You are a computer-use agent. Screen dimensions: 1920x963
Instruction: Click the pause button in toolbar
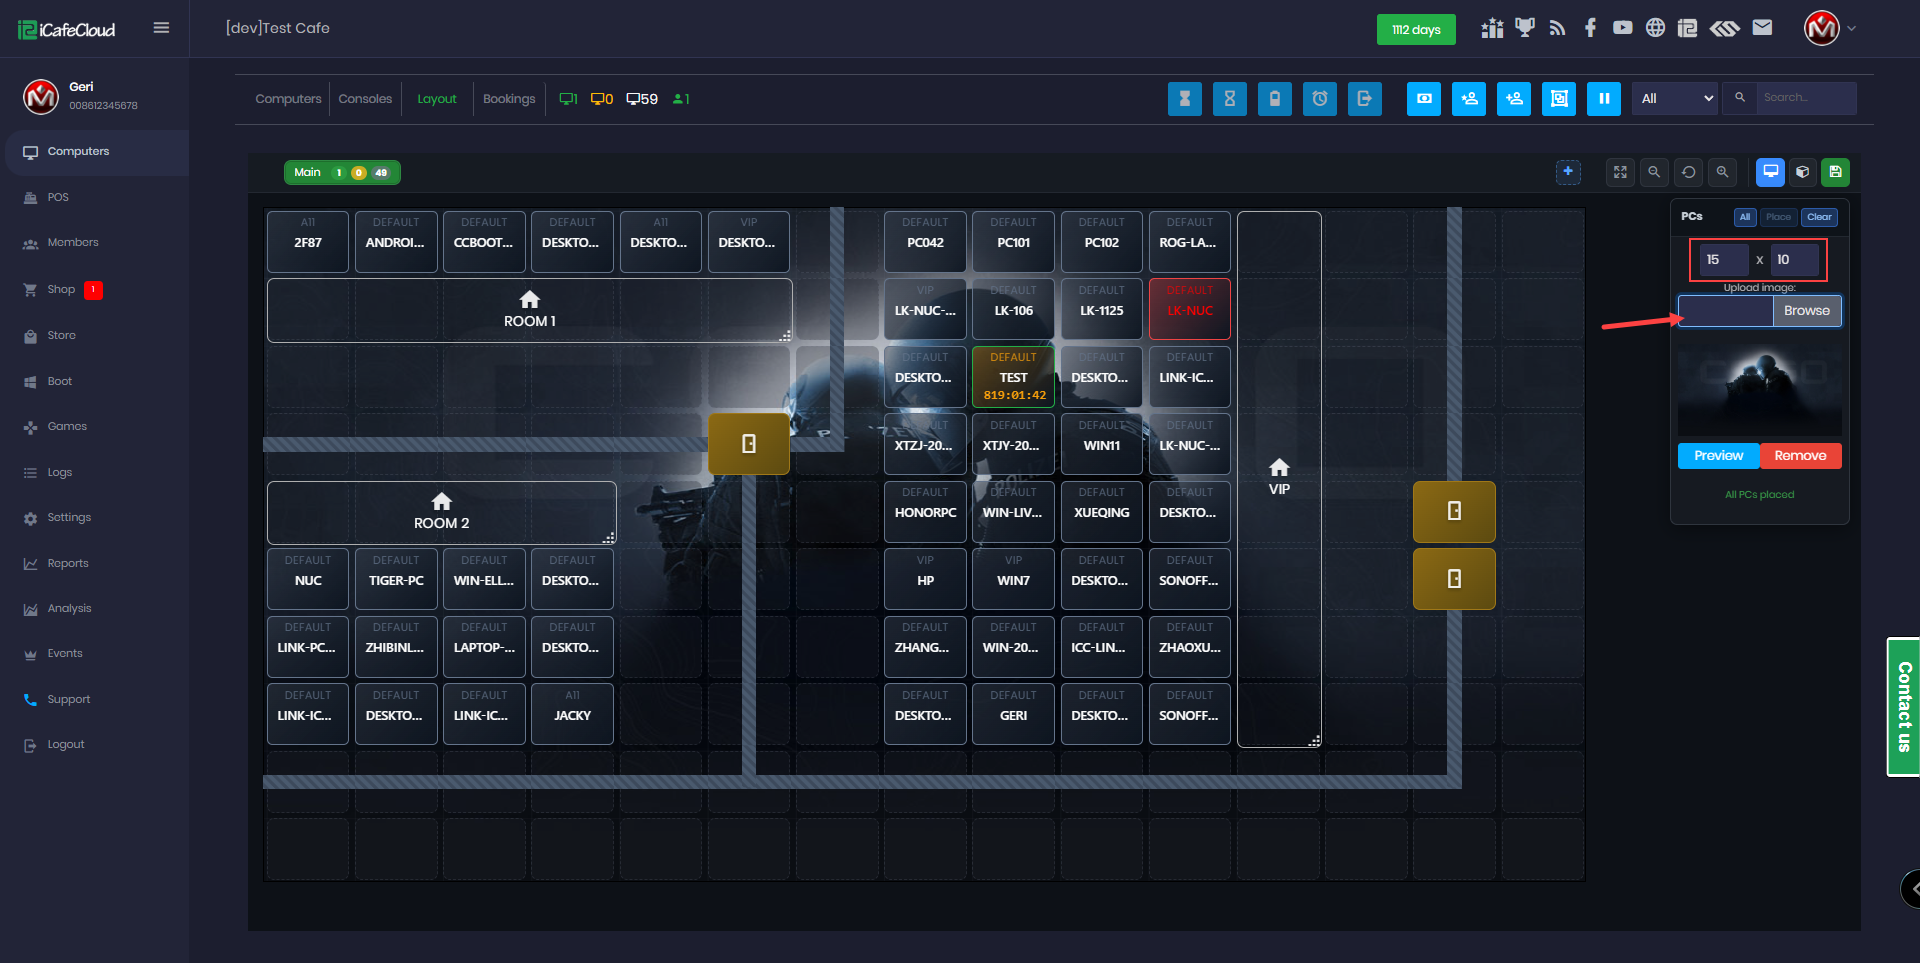pos(1603,99)
